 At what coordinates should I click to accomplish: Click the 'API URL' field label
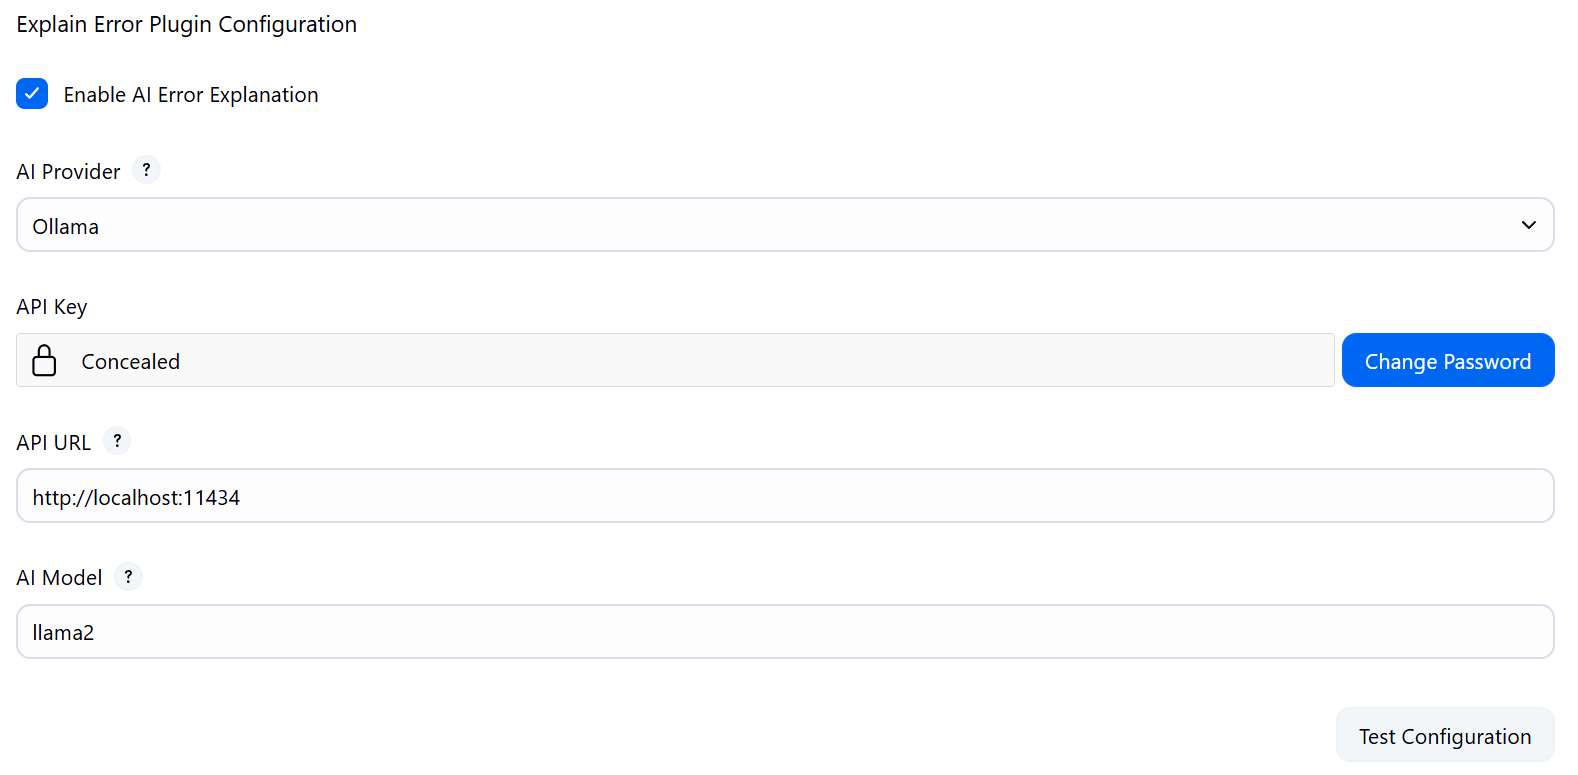pos(54,443)
